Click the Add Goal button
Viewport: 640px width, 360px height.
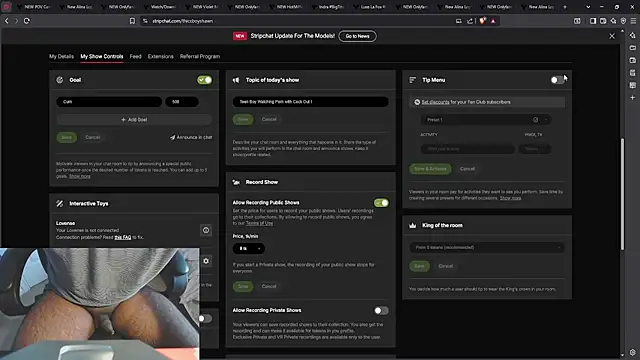point(134,120)
